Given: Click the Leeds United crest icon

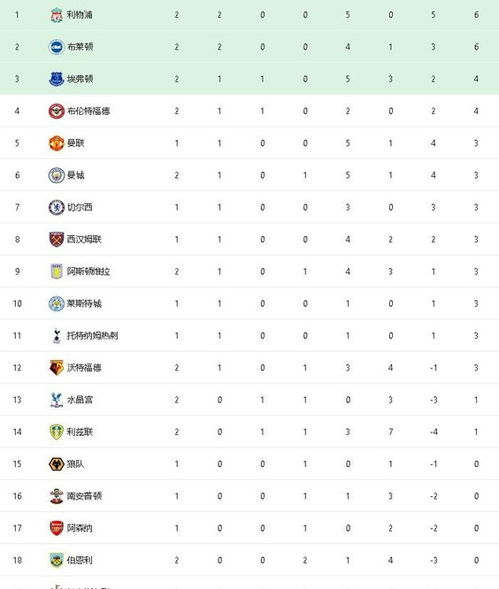Looking at the screenshot, I should tap(56, 432).
